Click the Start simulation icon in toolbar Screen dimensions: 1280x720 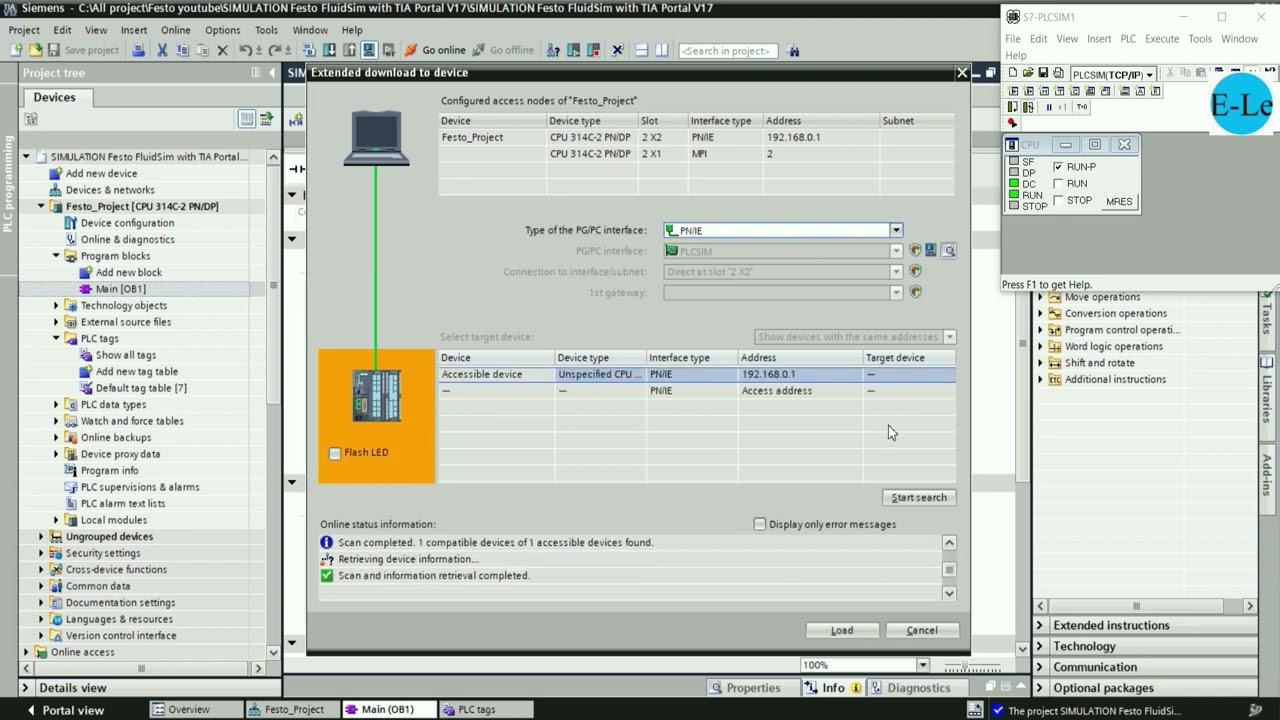click(x=369, y=50)
